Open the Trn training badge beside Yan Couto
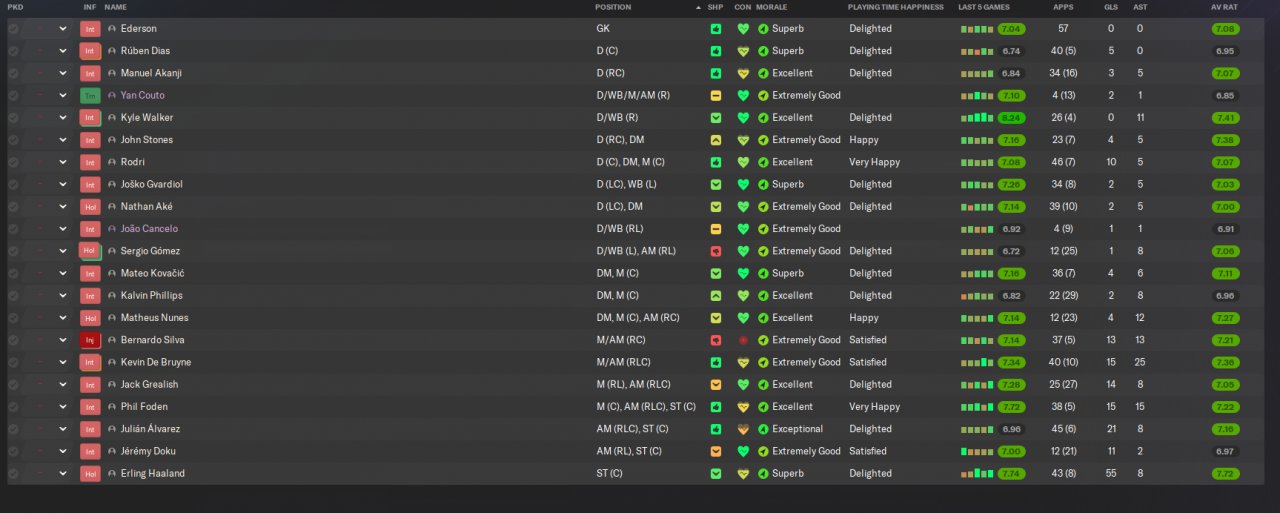The height and width of the screenshot is (513, 1280). 90,96
